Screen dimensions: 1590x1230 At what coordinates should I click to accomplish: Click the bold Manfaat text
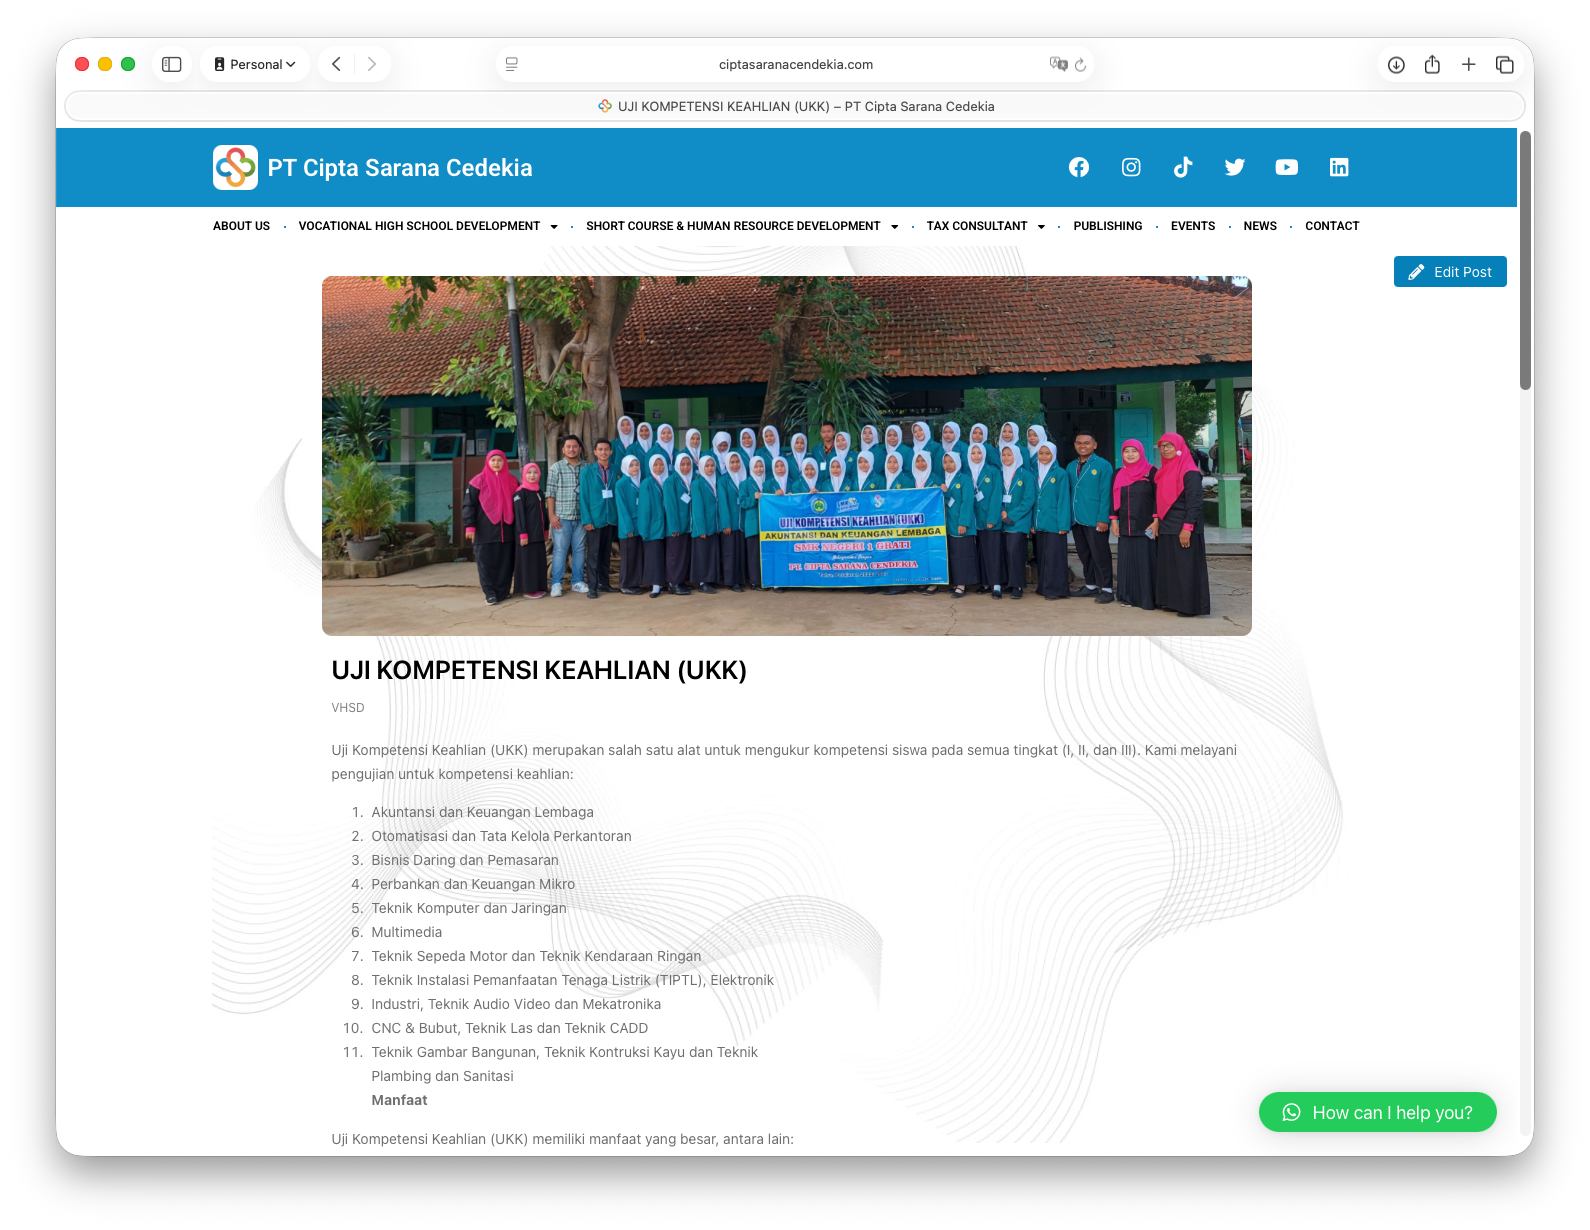pyautogui.click(x=400, y=1100)
